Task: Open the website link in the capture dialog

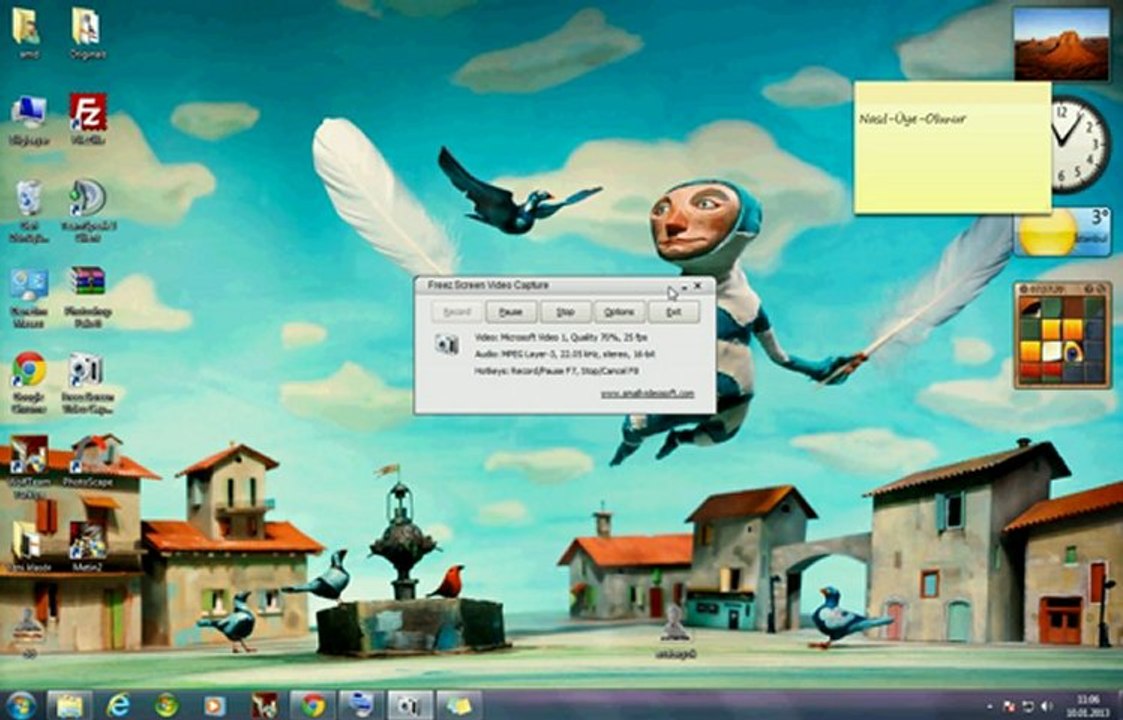Action: pos(647,394)
